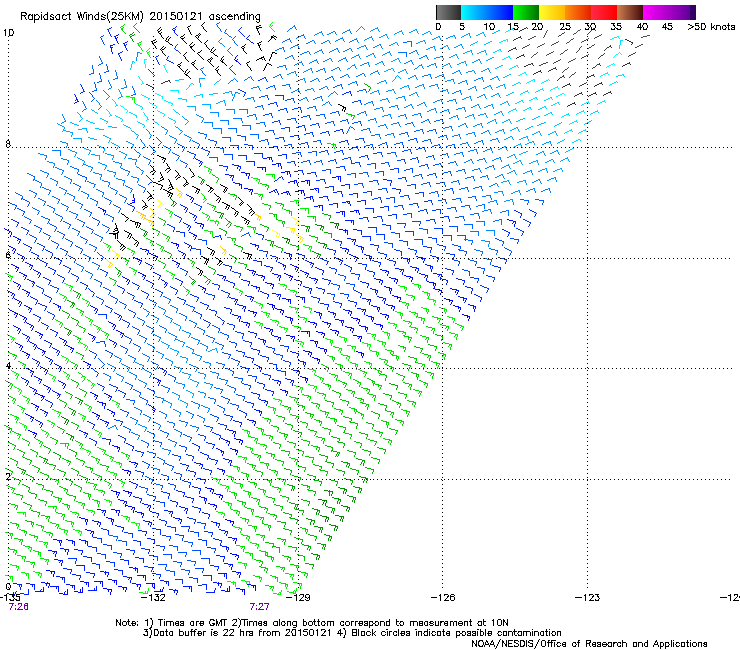740x650 pixels.
Task: Click the legend scale label '45'
Action: tap(667, 27)
